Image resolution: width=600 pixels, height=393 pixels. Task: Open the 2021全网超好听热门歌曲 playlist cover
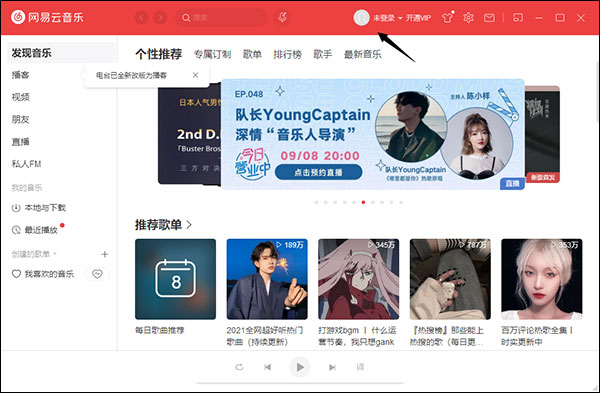(x=267, y=279)
